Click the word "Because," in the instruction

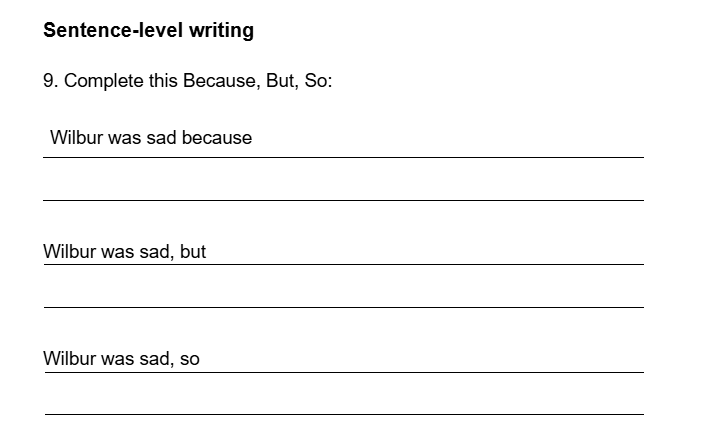(x=216, y=81)
